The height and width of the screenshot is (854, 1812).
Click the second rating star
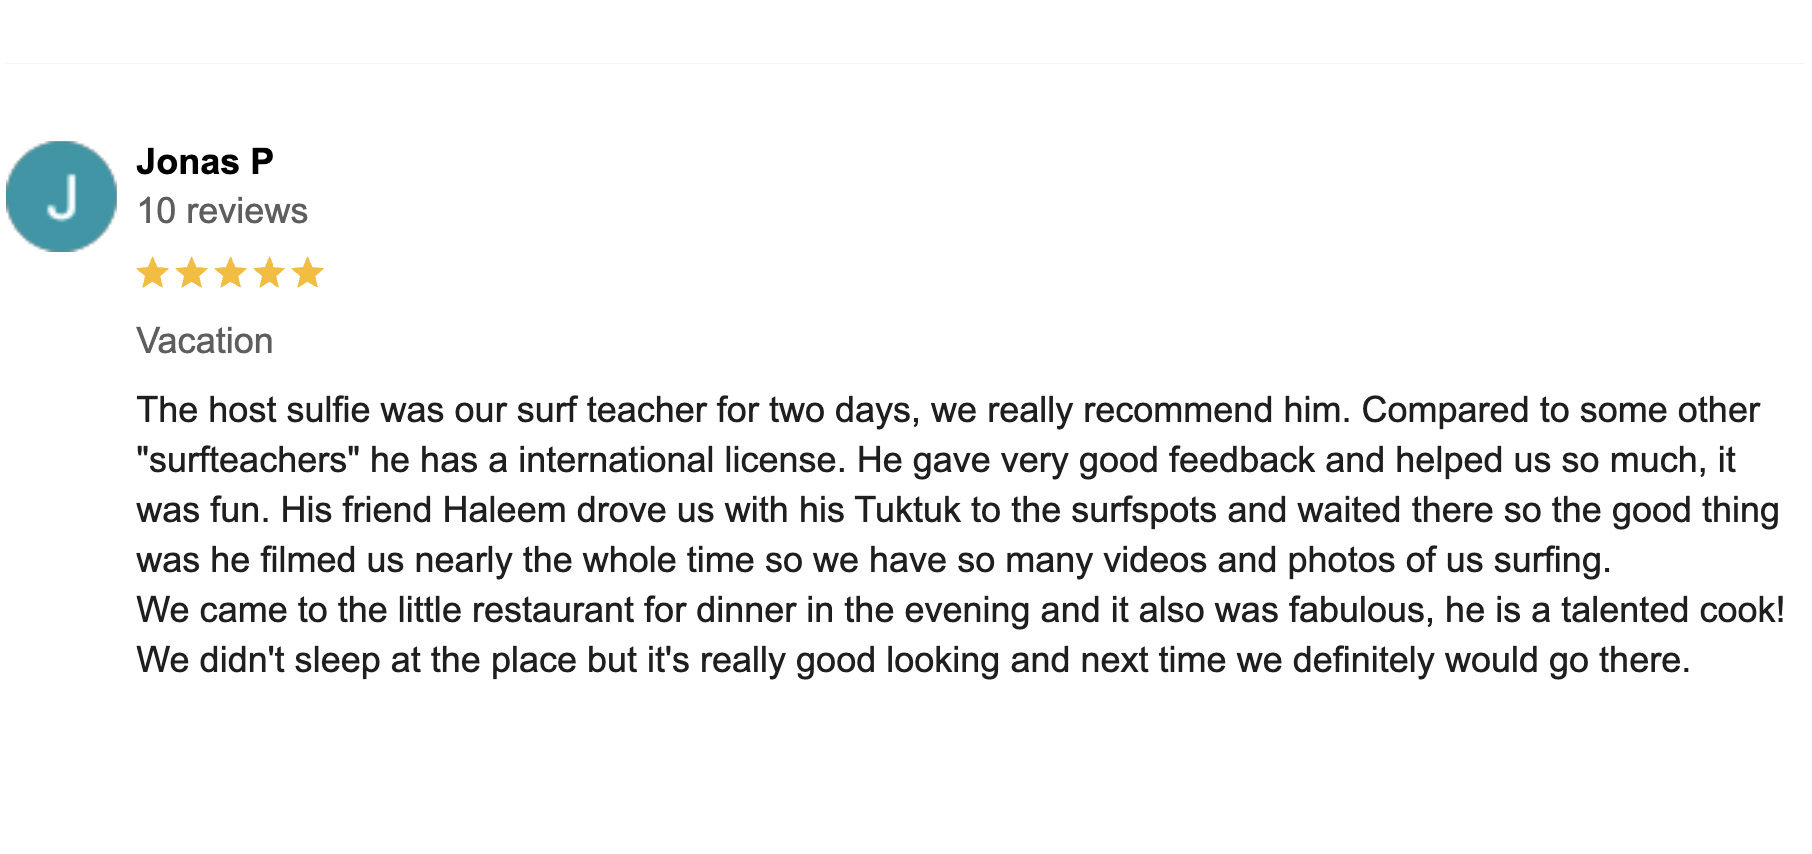[192, 273]
